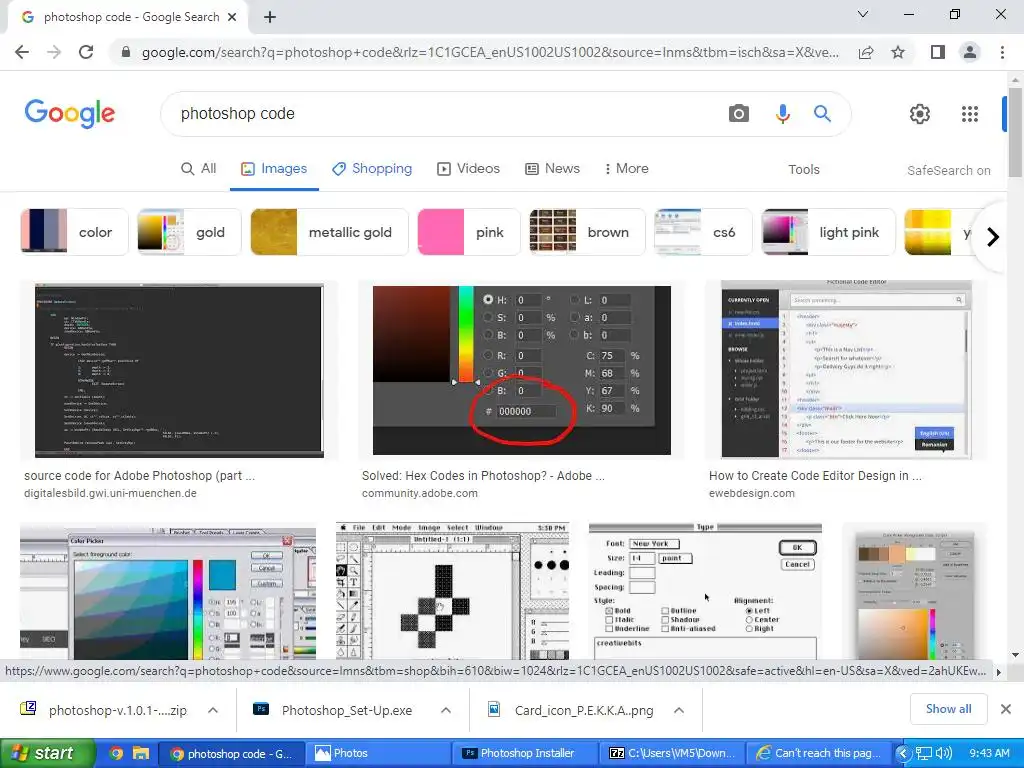The width and height of the screenshot is (1024, 768).
Task: Switch to the 7-Zip Downloads taskbar window
Action: pyautogui.click(x=672, y=754)
